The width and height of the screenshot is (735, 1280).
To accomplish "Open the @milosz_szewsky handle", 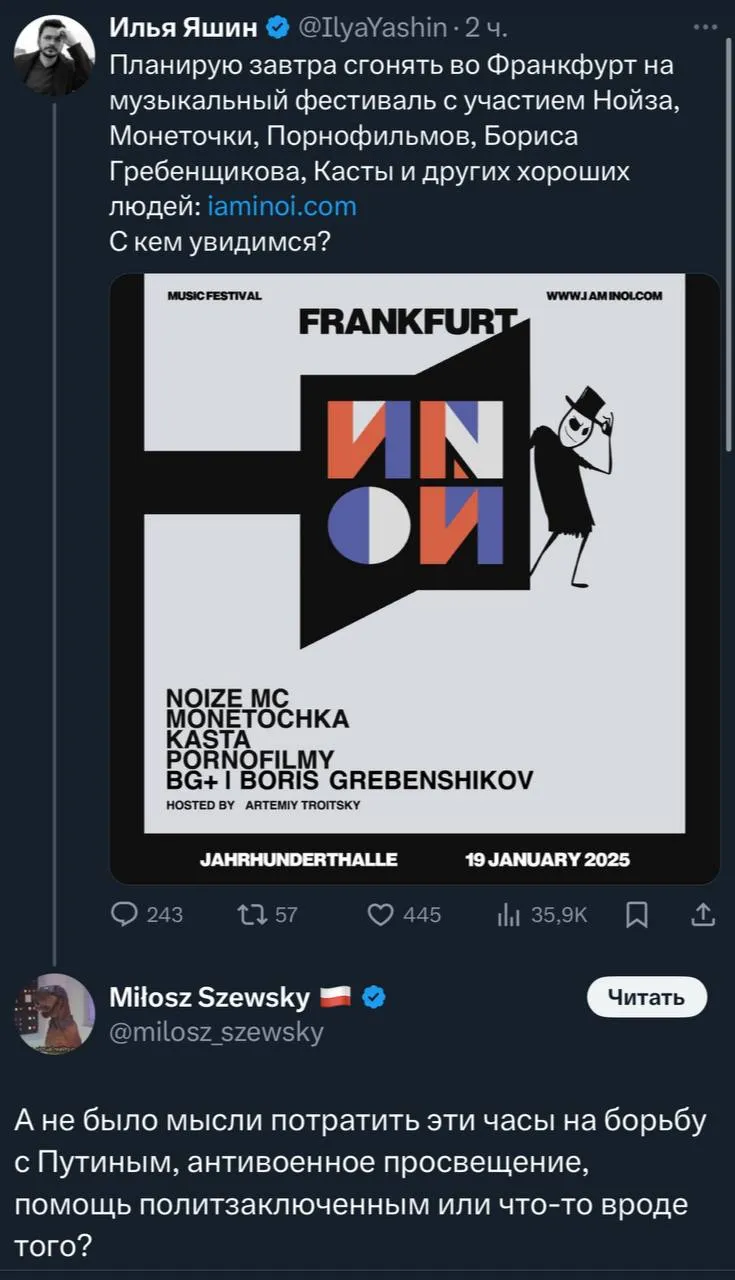I will point(216,1031).
